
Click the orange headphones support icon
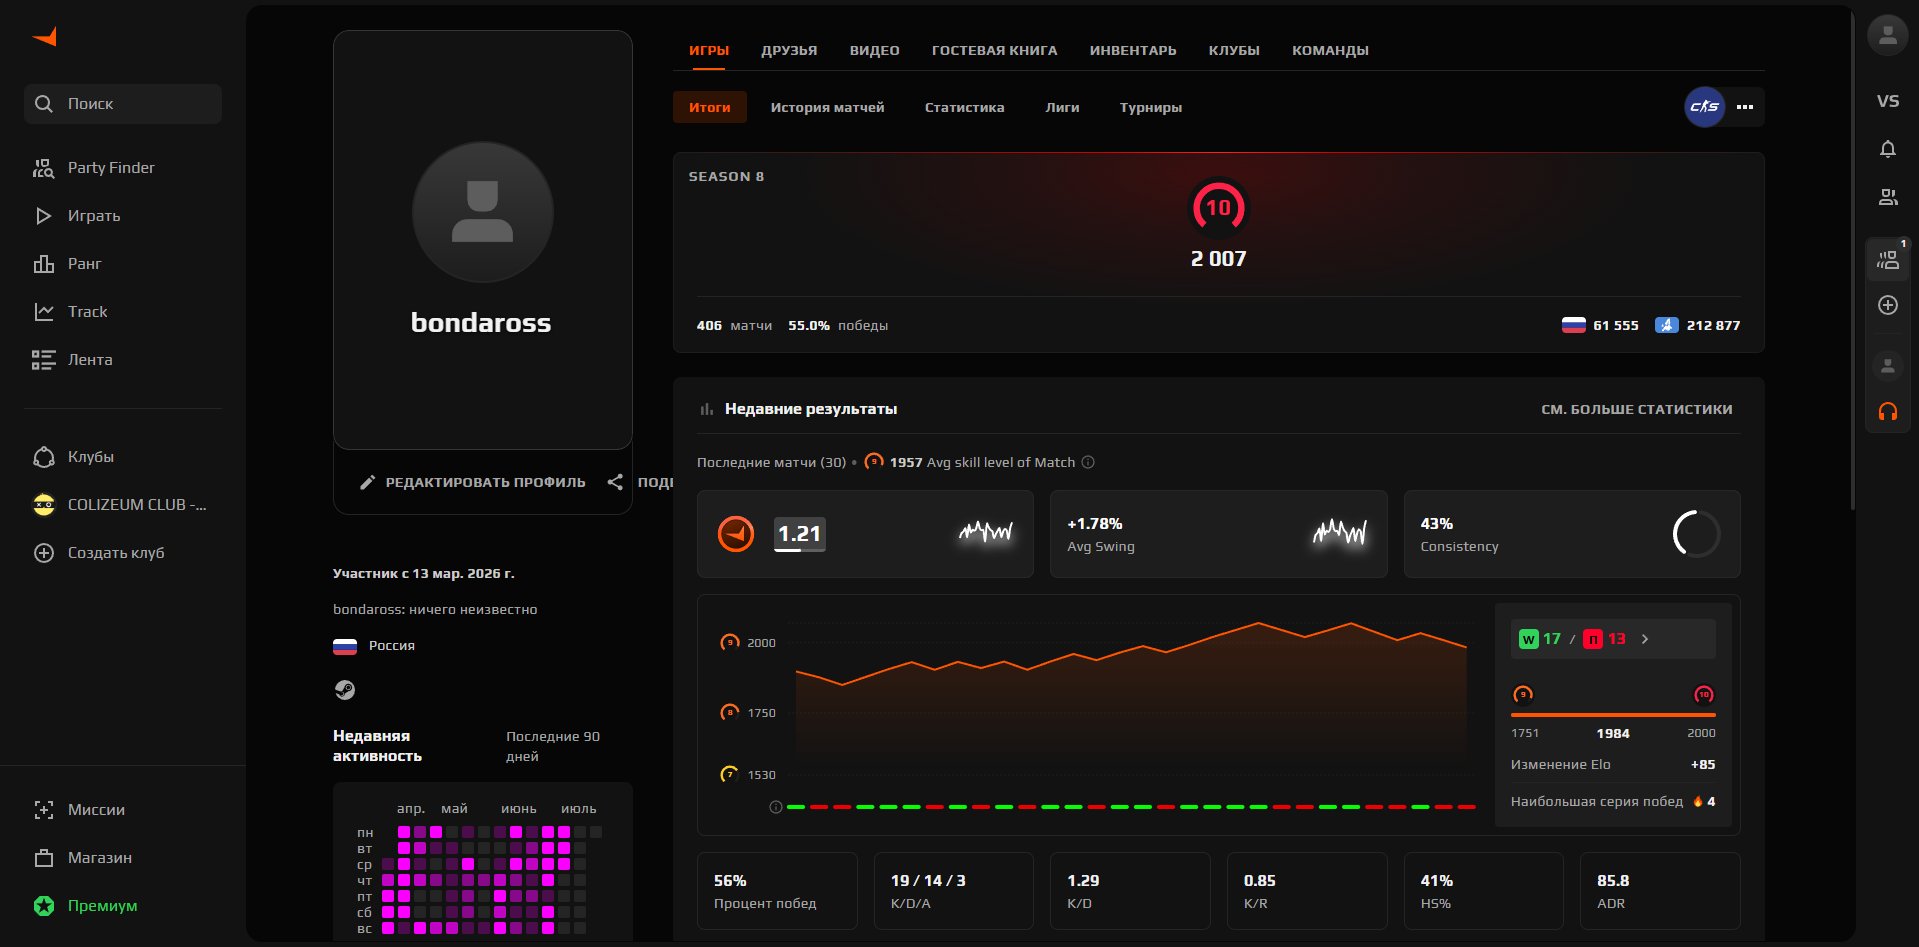(x=1888, y=411)
